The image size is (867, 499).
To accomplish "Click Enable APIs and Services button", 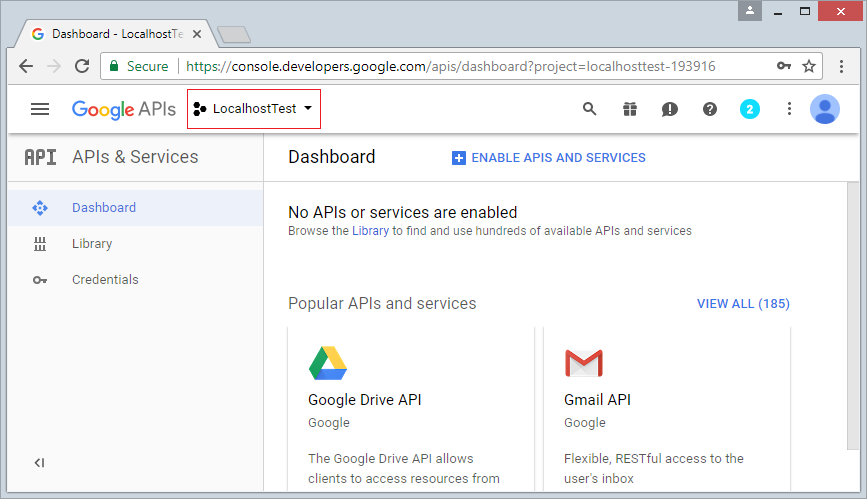I will point(549,158).
